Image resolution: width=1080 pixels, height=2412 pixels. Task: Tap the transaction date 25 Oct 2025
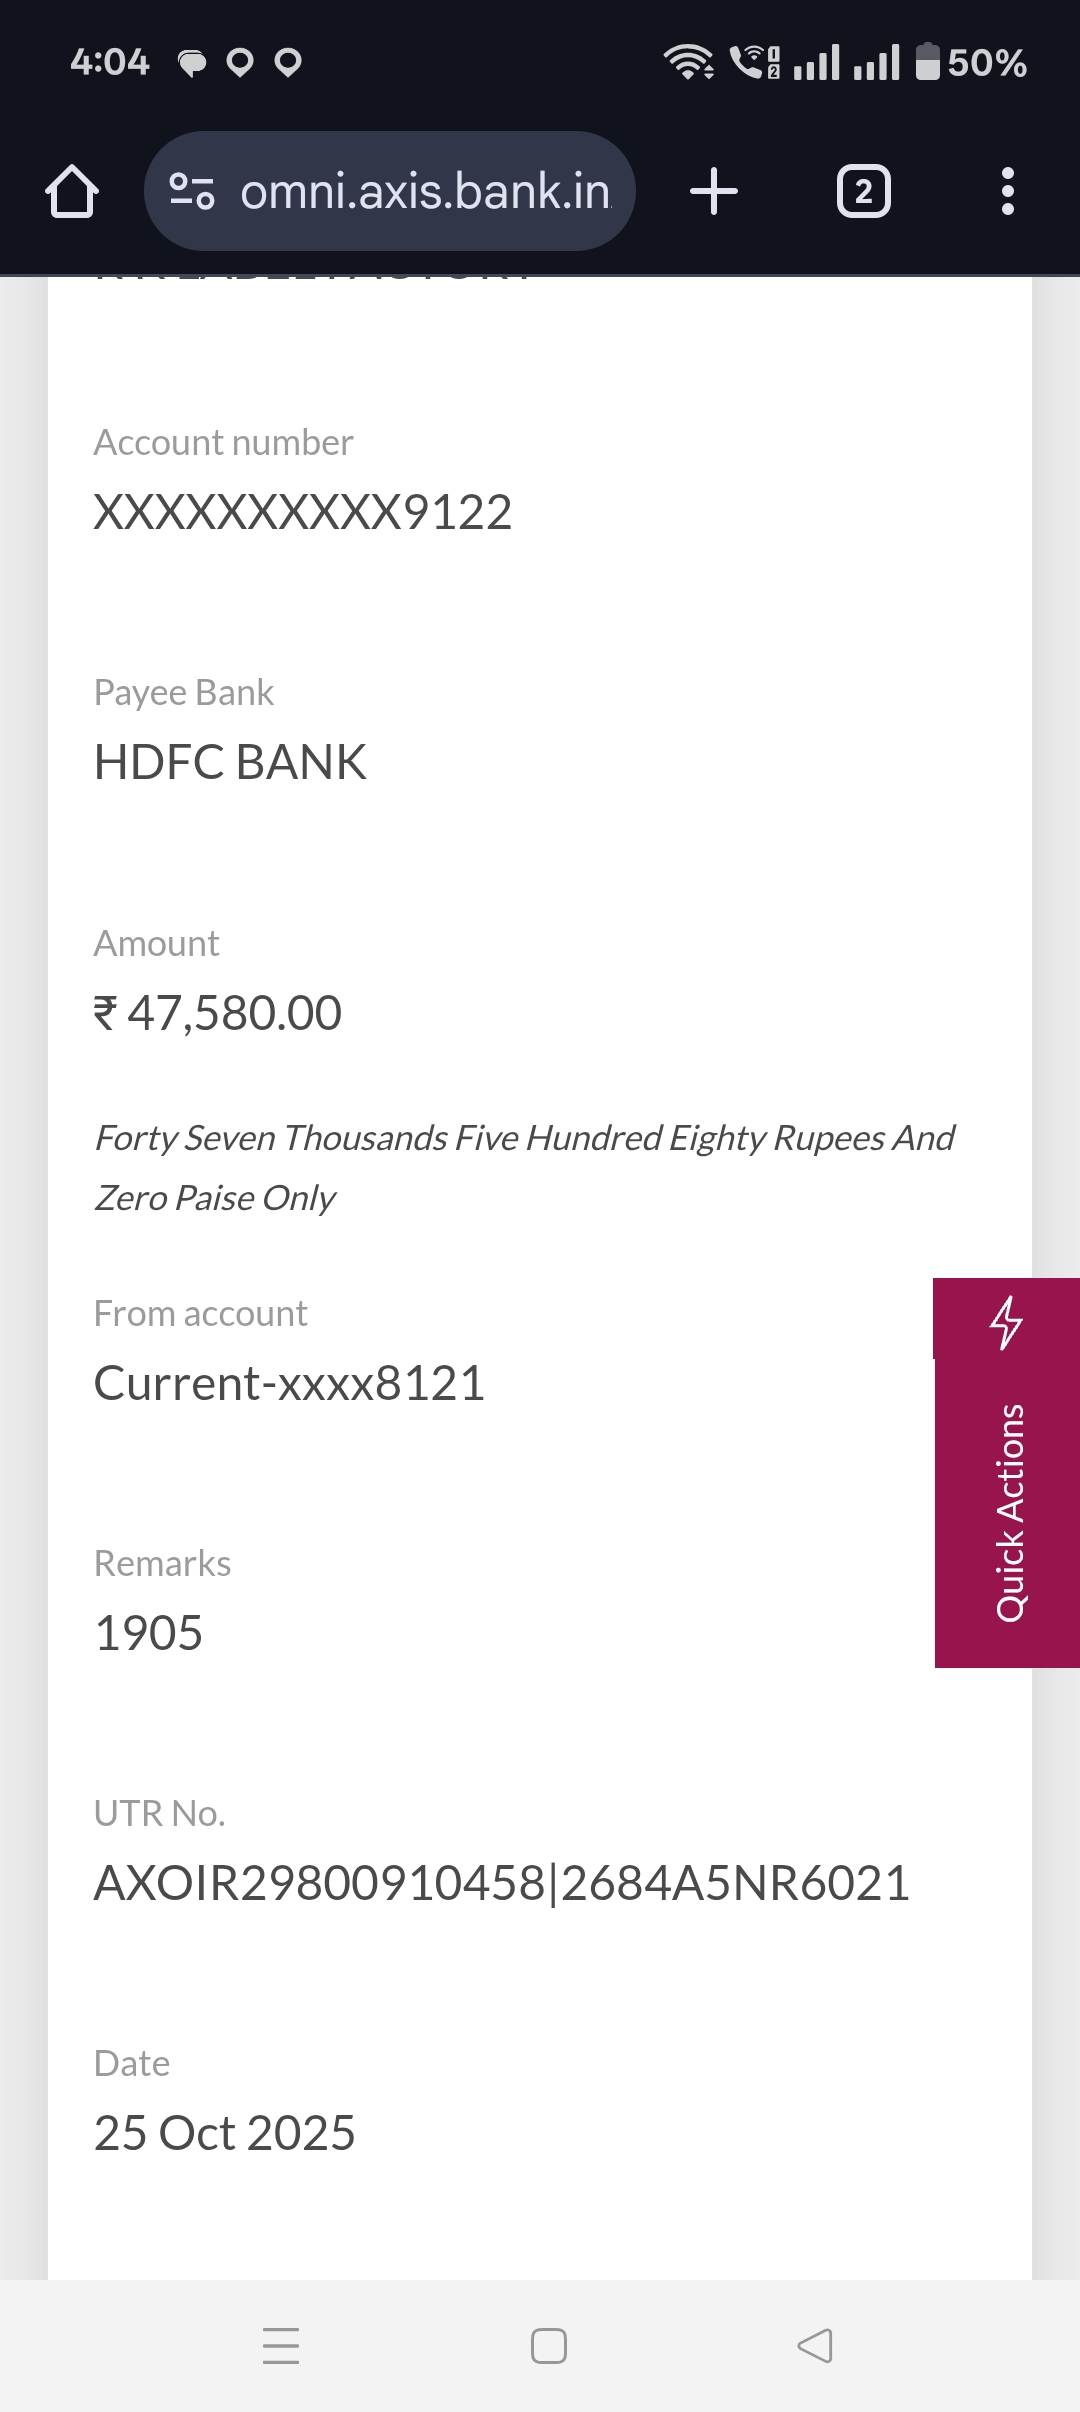point(224,2134)
